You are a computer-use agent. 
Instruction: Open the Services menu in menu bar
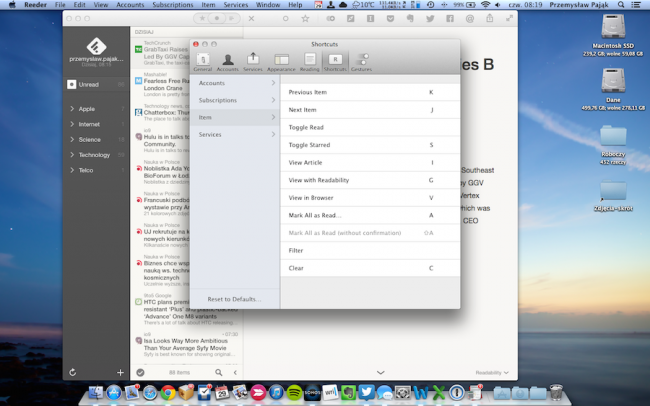235,5
